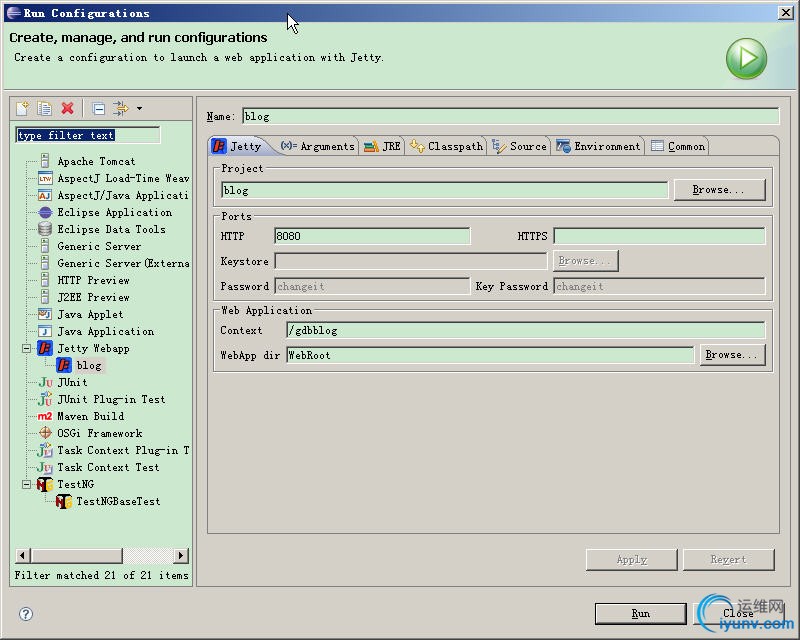Click the Context path field
The image size is (800, 640).
click(x=526, y=330)
